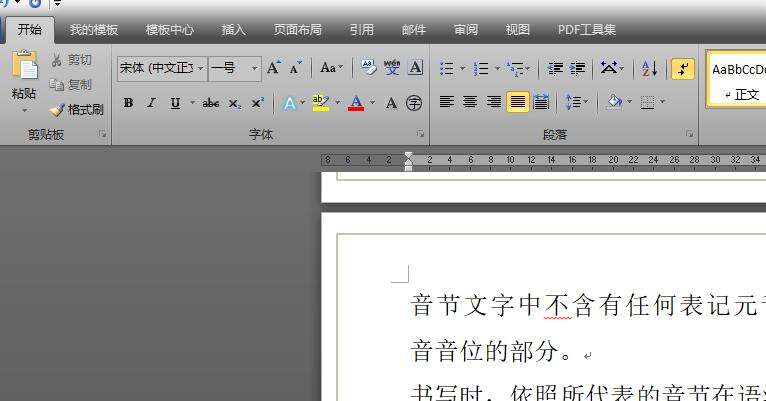Switch to the 模板中心 tab
Image resolution: width=766 pixels, height=401 pixels.
pyautogui.click(x=170, y=30)
